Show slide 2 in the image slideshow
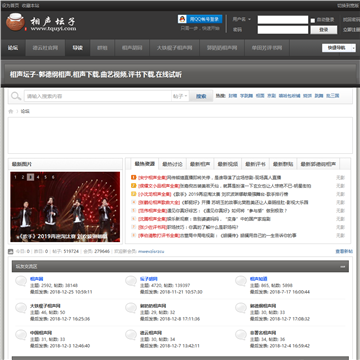Screen dimensions: 360x360 [x=23, y=177]
